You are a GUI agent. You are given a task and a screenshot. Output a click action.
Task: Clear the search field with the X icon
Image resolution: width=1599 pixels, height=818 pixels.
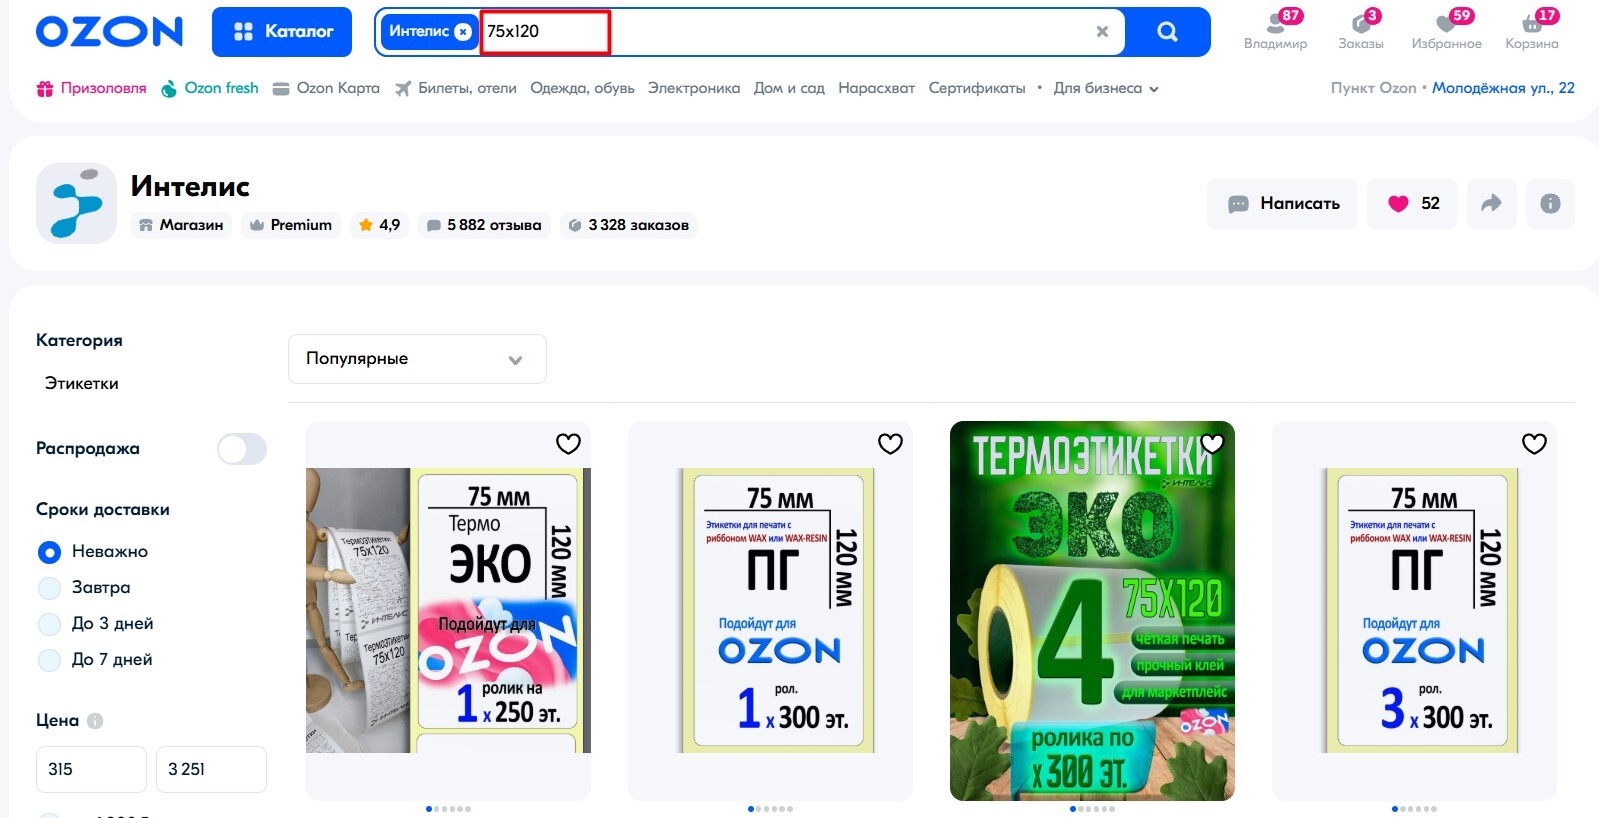click(x=1102, y=32)
